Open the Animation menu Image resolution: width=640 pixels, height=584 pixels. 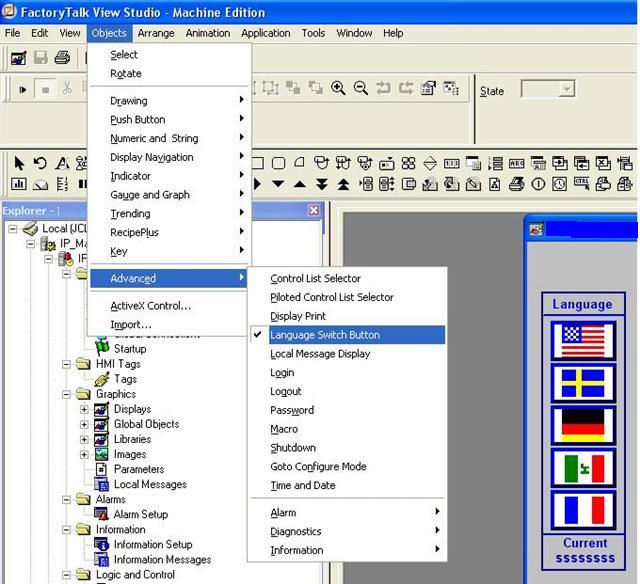tap(208, 33)
